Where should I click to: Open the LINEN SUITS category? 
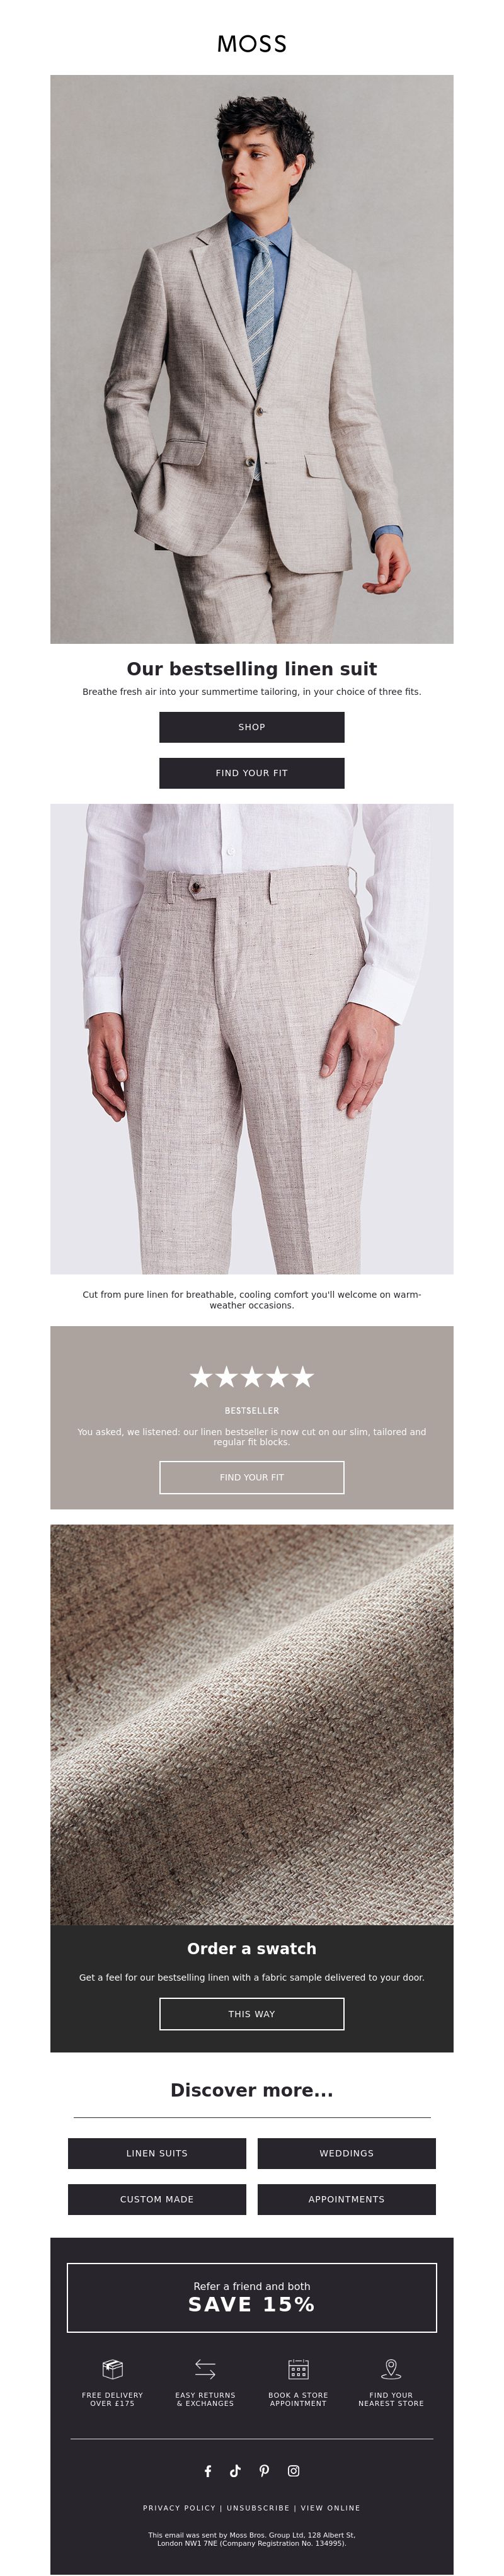point(157,2153)
